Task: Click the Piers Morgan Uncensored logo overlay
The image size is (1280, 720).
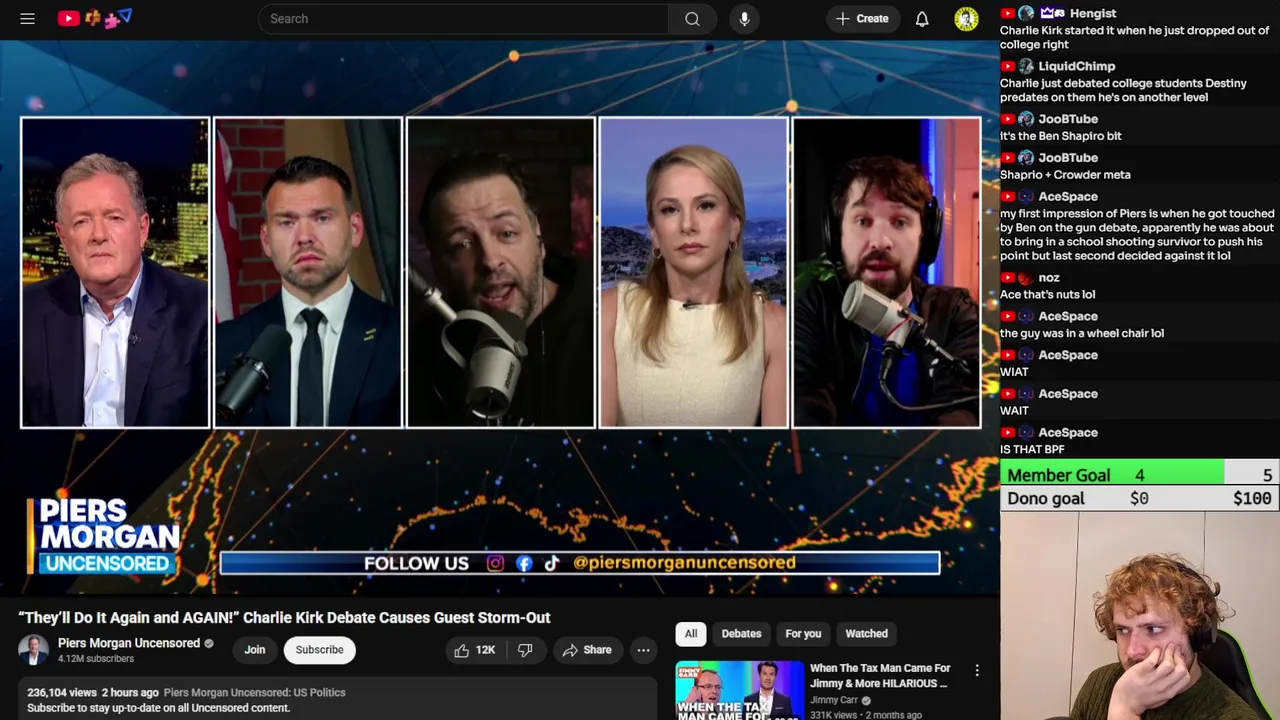Action: 105,536
